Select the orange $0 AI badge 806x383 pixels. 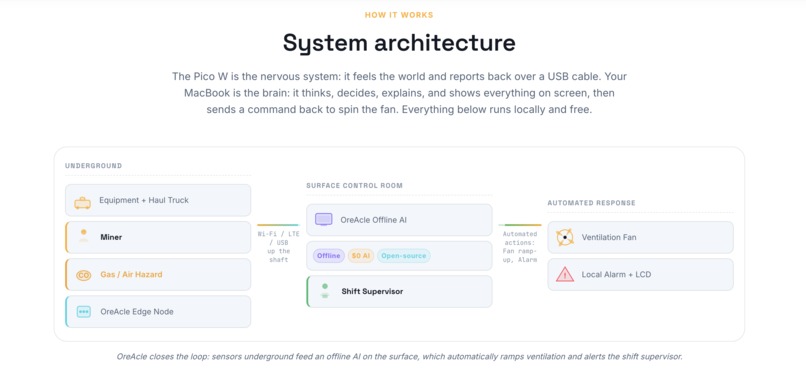point(361,256)
